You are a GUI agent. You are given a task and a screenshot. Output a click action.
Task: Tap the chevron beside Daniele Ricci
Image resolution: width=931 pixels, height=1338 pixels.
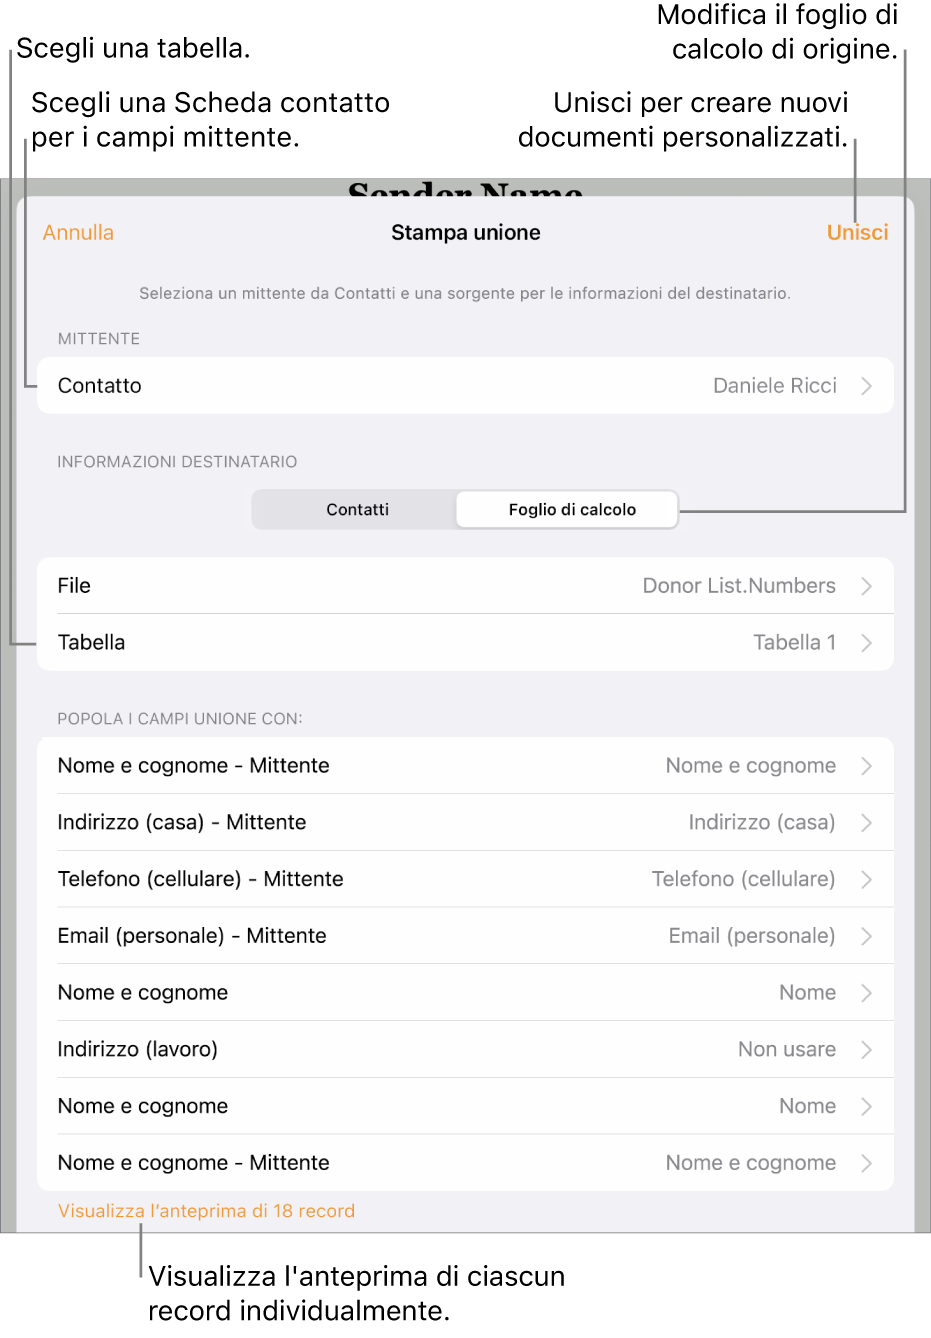[866, 386]
